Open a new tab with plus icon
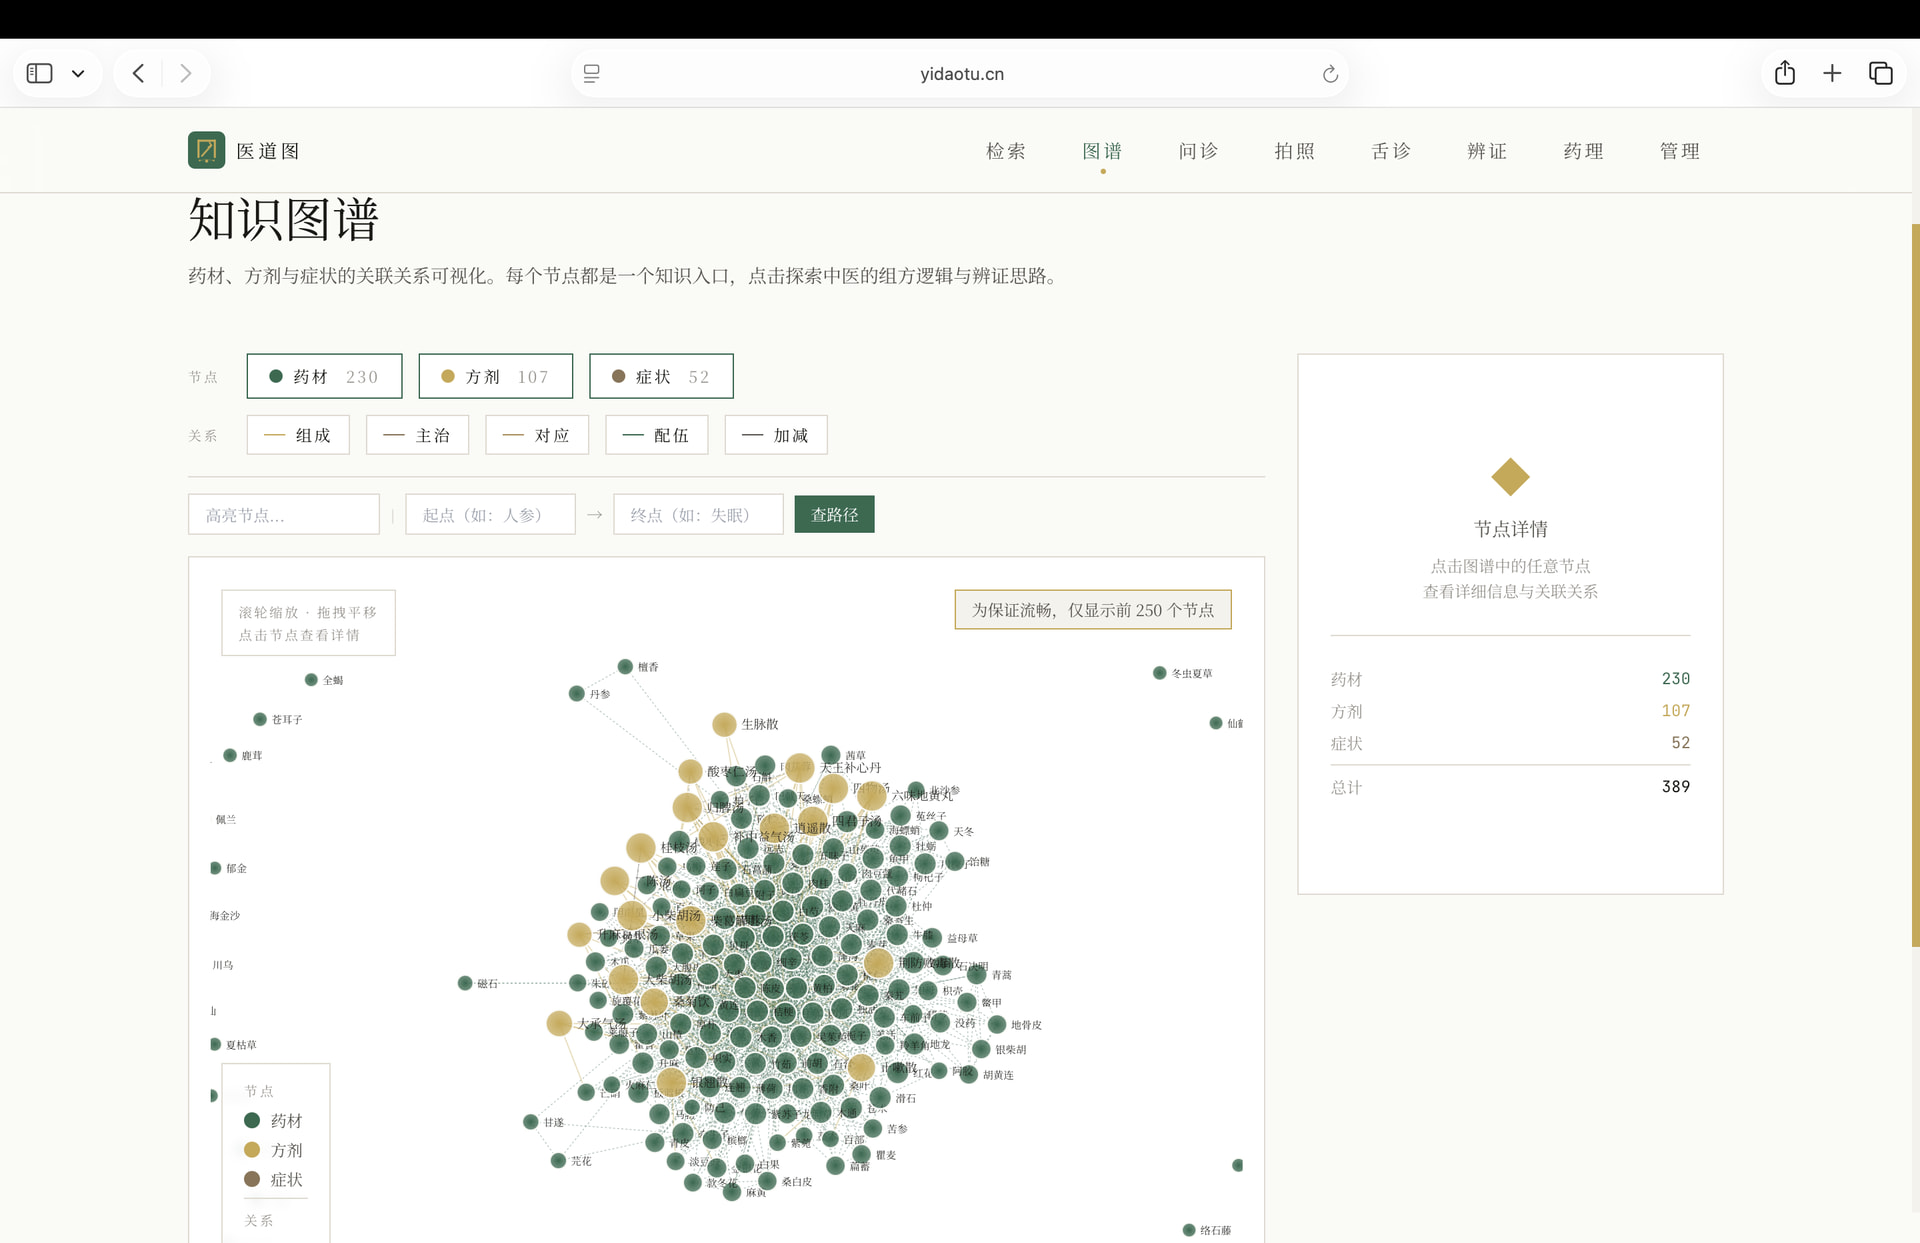 [1832, 73]
